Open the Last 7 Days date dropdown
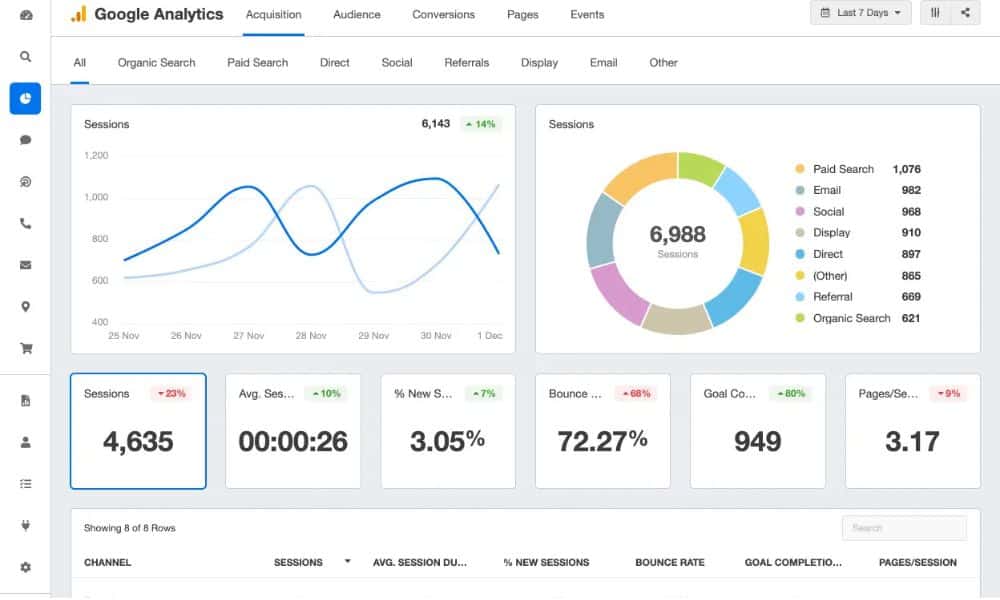Screen dimensions: 1000x600 [x=860, y=13]
